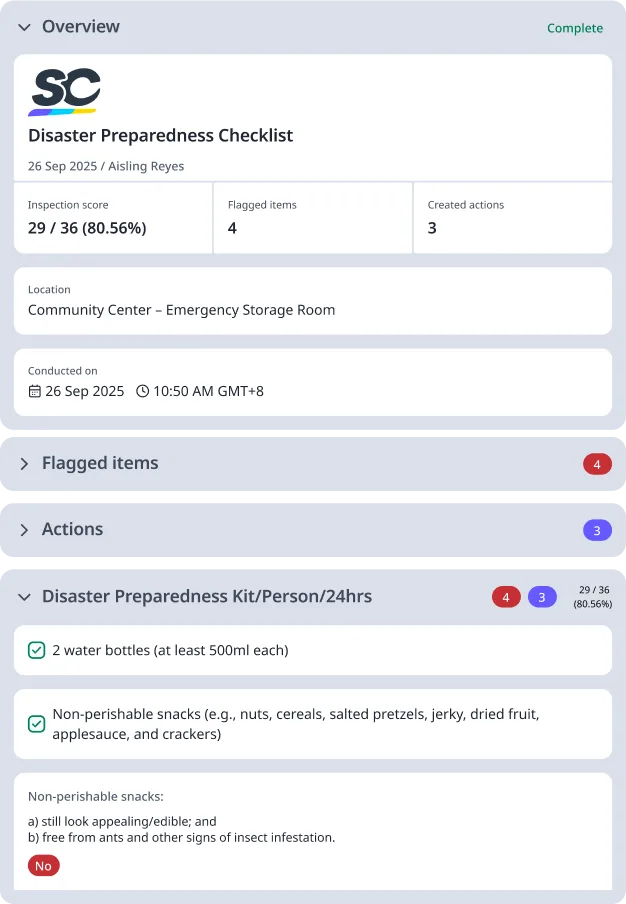Collapse the Overview section
Screen dimensions: 626x904
24,28
